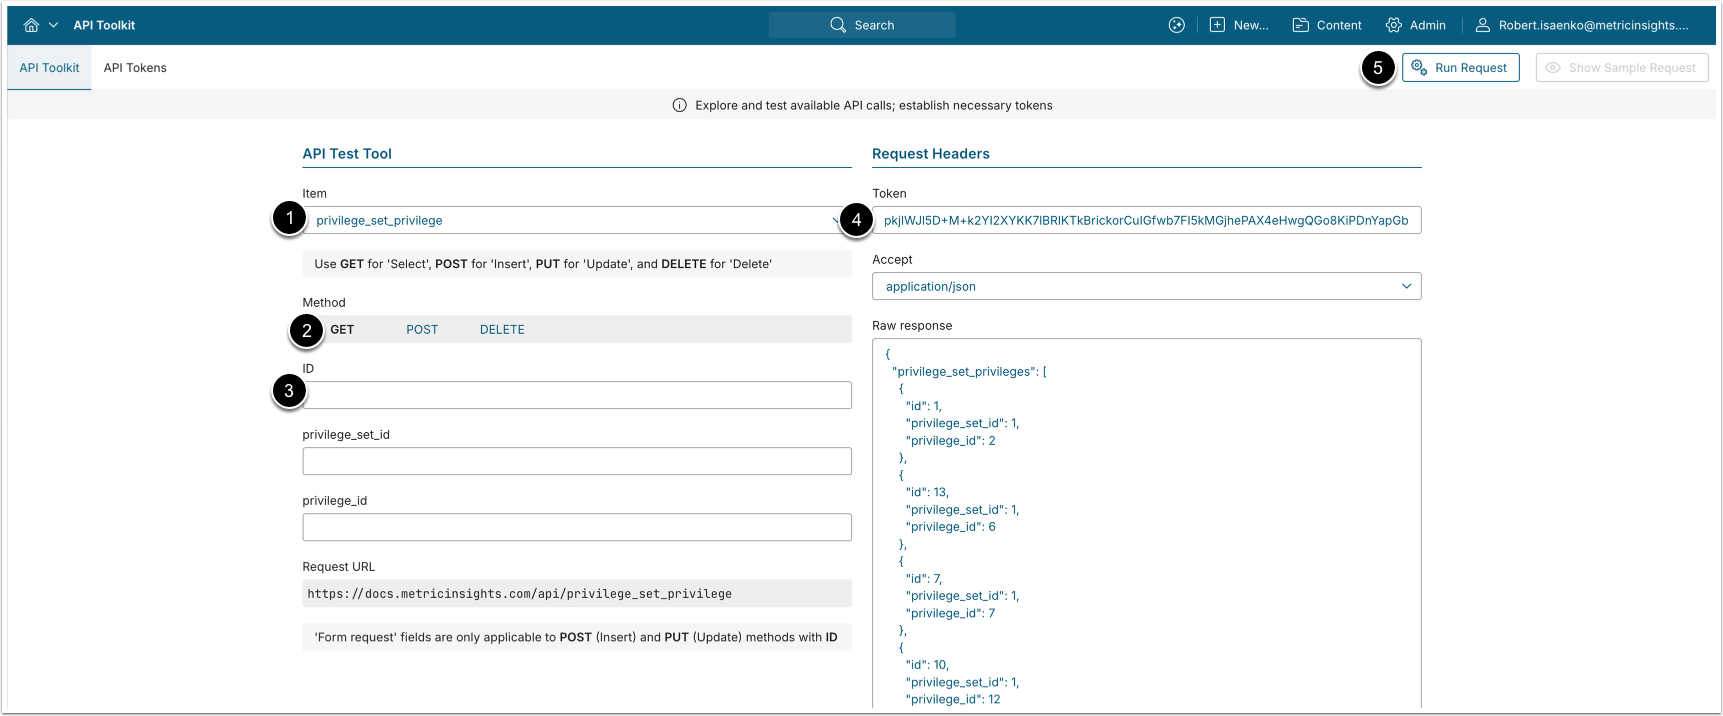This screenshot has width=1723, height=716.
Task: Expand the Accept application/json dropdown
Action: click(x=1146, y=286)
